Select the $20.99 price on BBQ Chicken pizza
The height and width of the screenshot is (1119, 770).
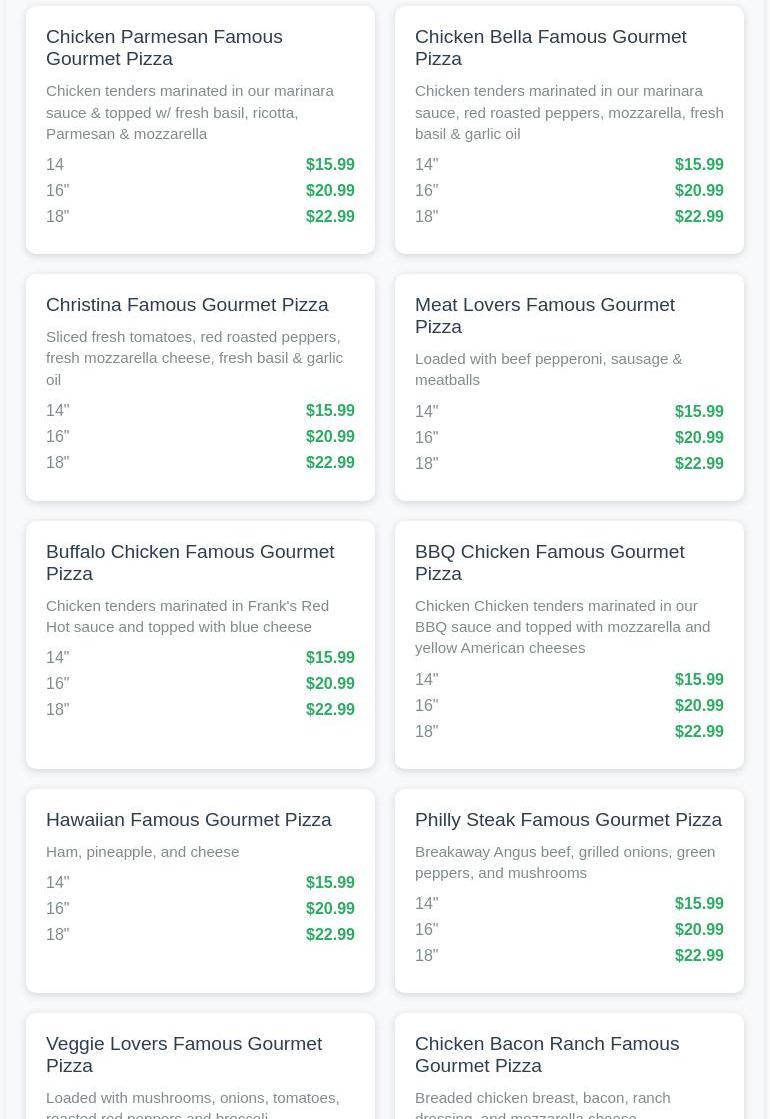pos(699,705)
